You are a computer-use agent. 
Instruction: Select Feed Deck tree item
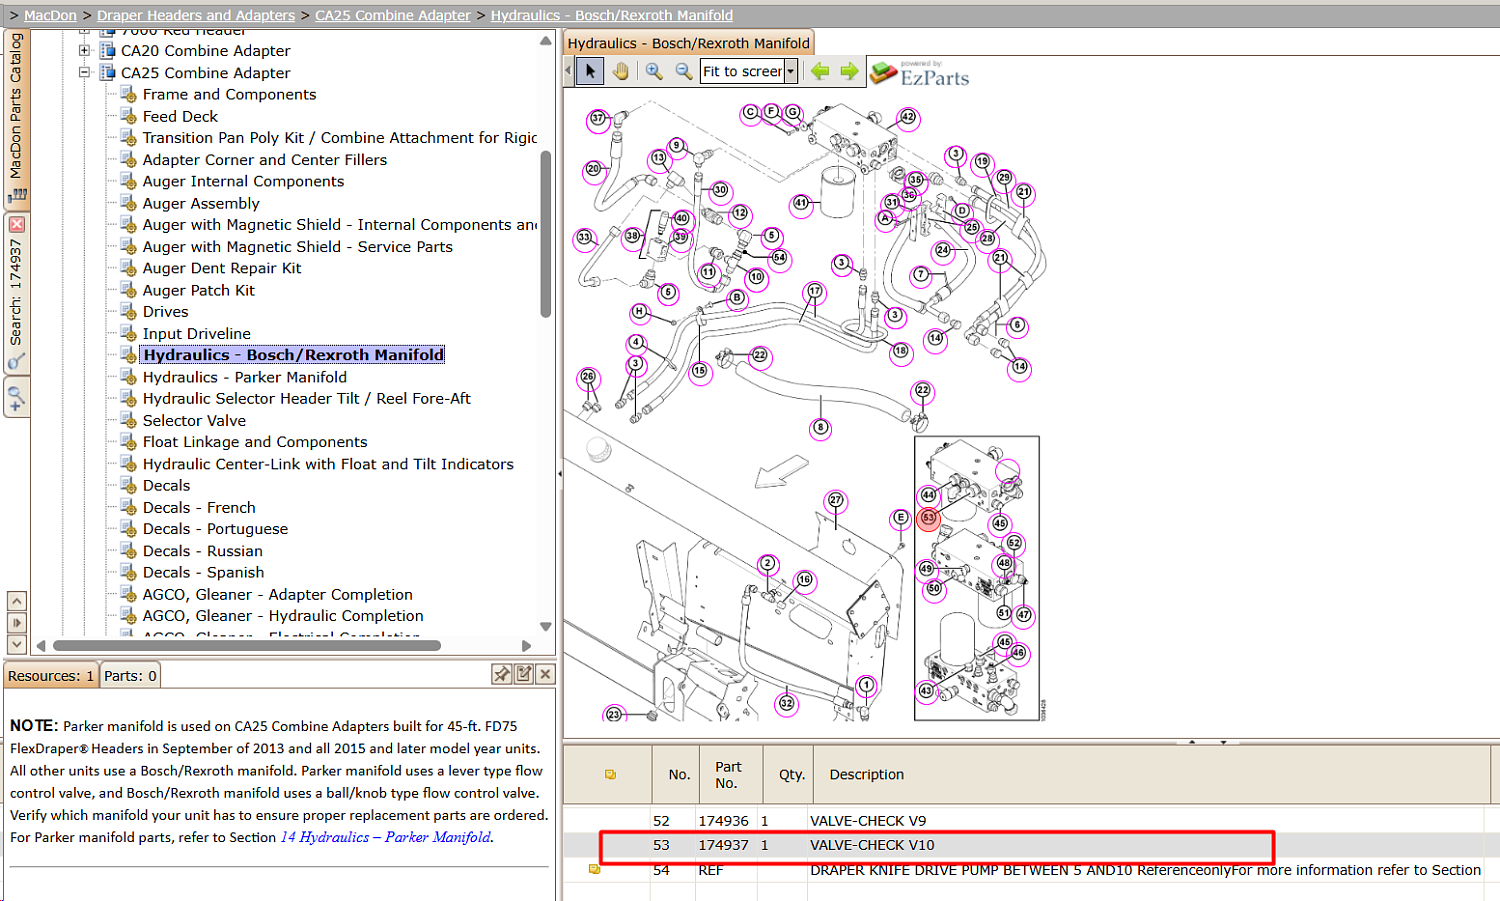180,116
